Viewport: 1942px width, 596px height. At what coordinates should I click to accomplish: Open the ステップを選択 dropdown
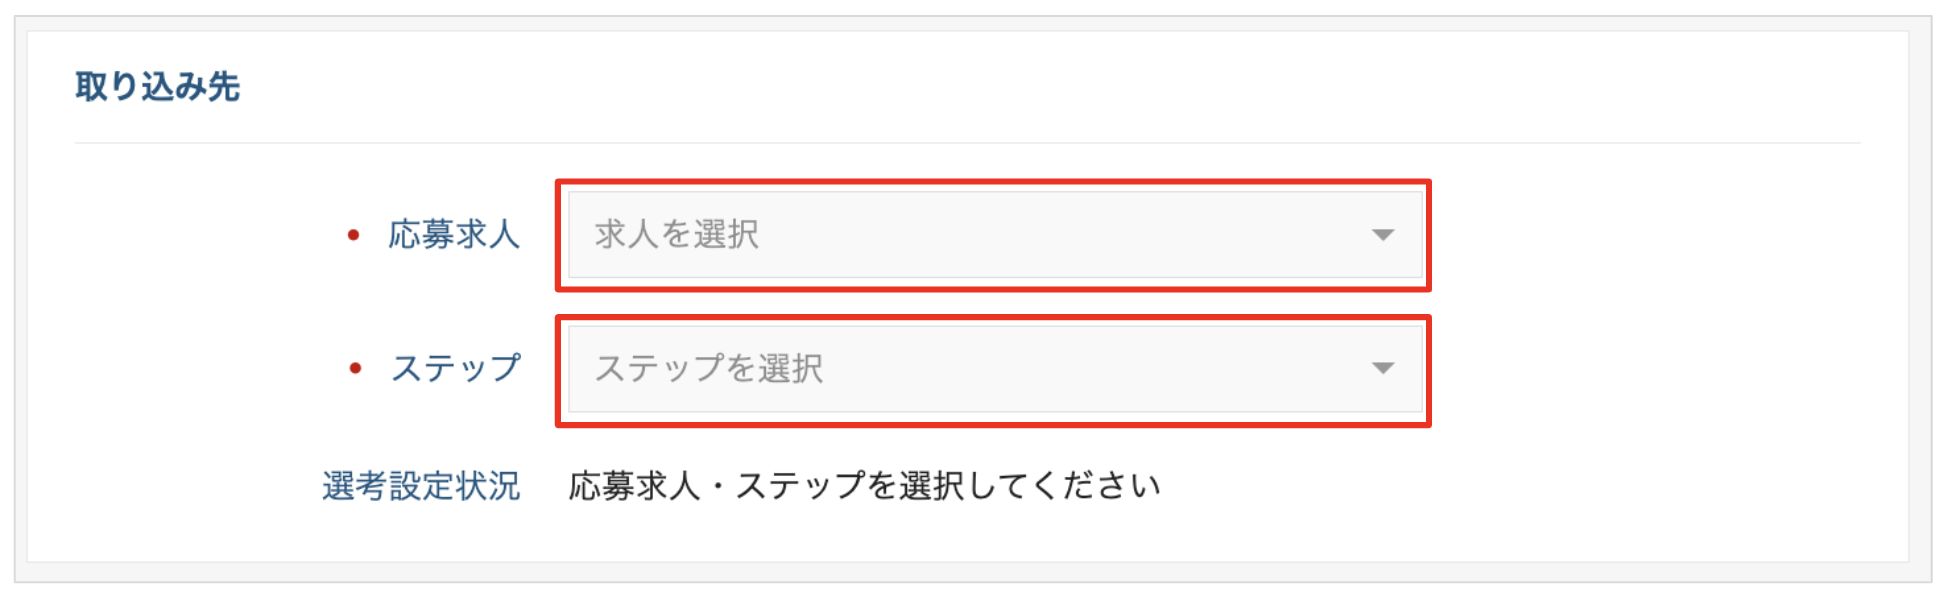pyautogui.click(x=994, y=369)
